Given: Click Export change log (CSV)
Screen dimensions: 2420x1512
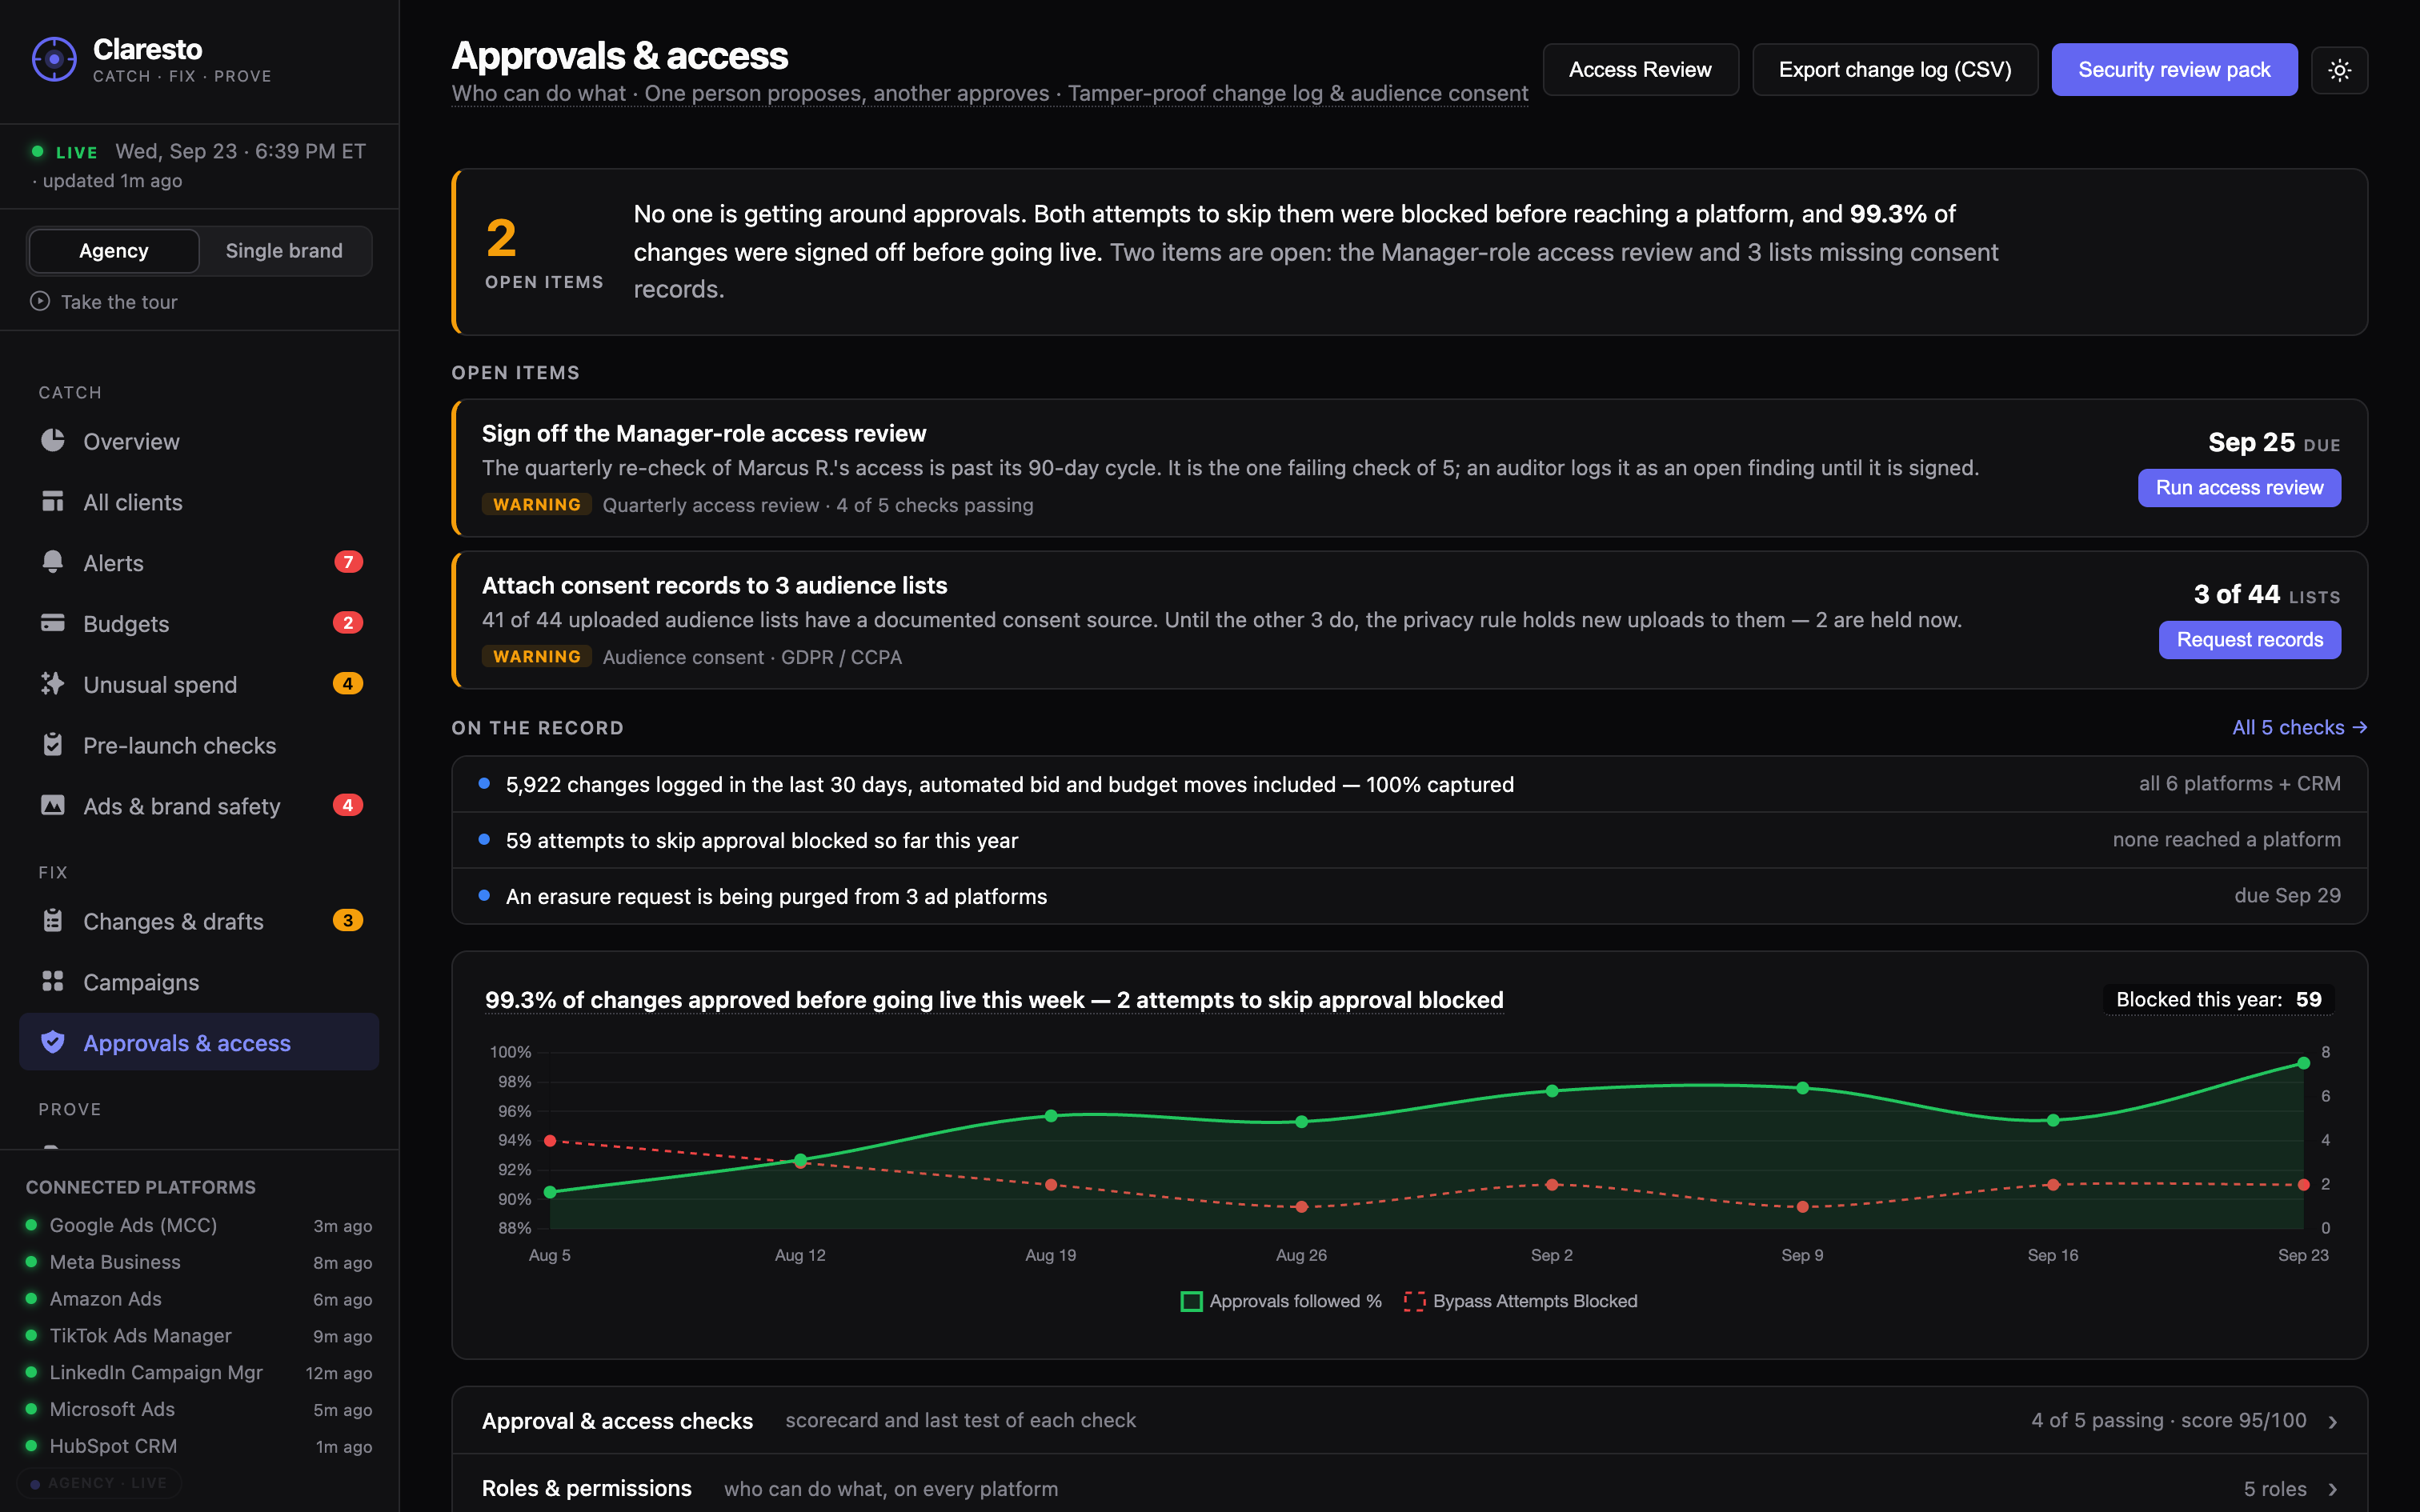Looking at the screenshot, I should [x=1895, y=70].
